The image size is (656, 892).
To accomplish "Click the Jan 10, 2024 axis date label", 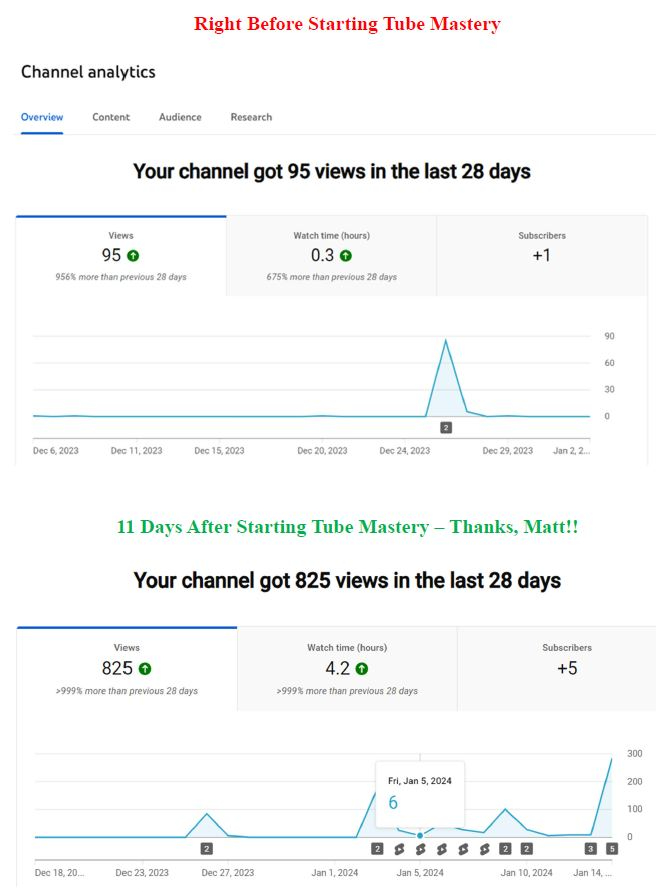I will tap(526, 873).
